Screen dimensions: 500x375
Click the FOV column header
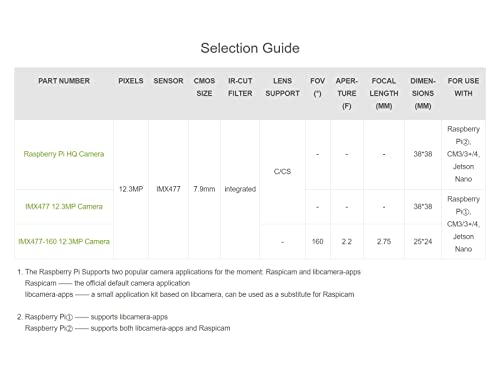point(317,87)
